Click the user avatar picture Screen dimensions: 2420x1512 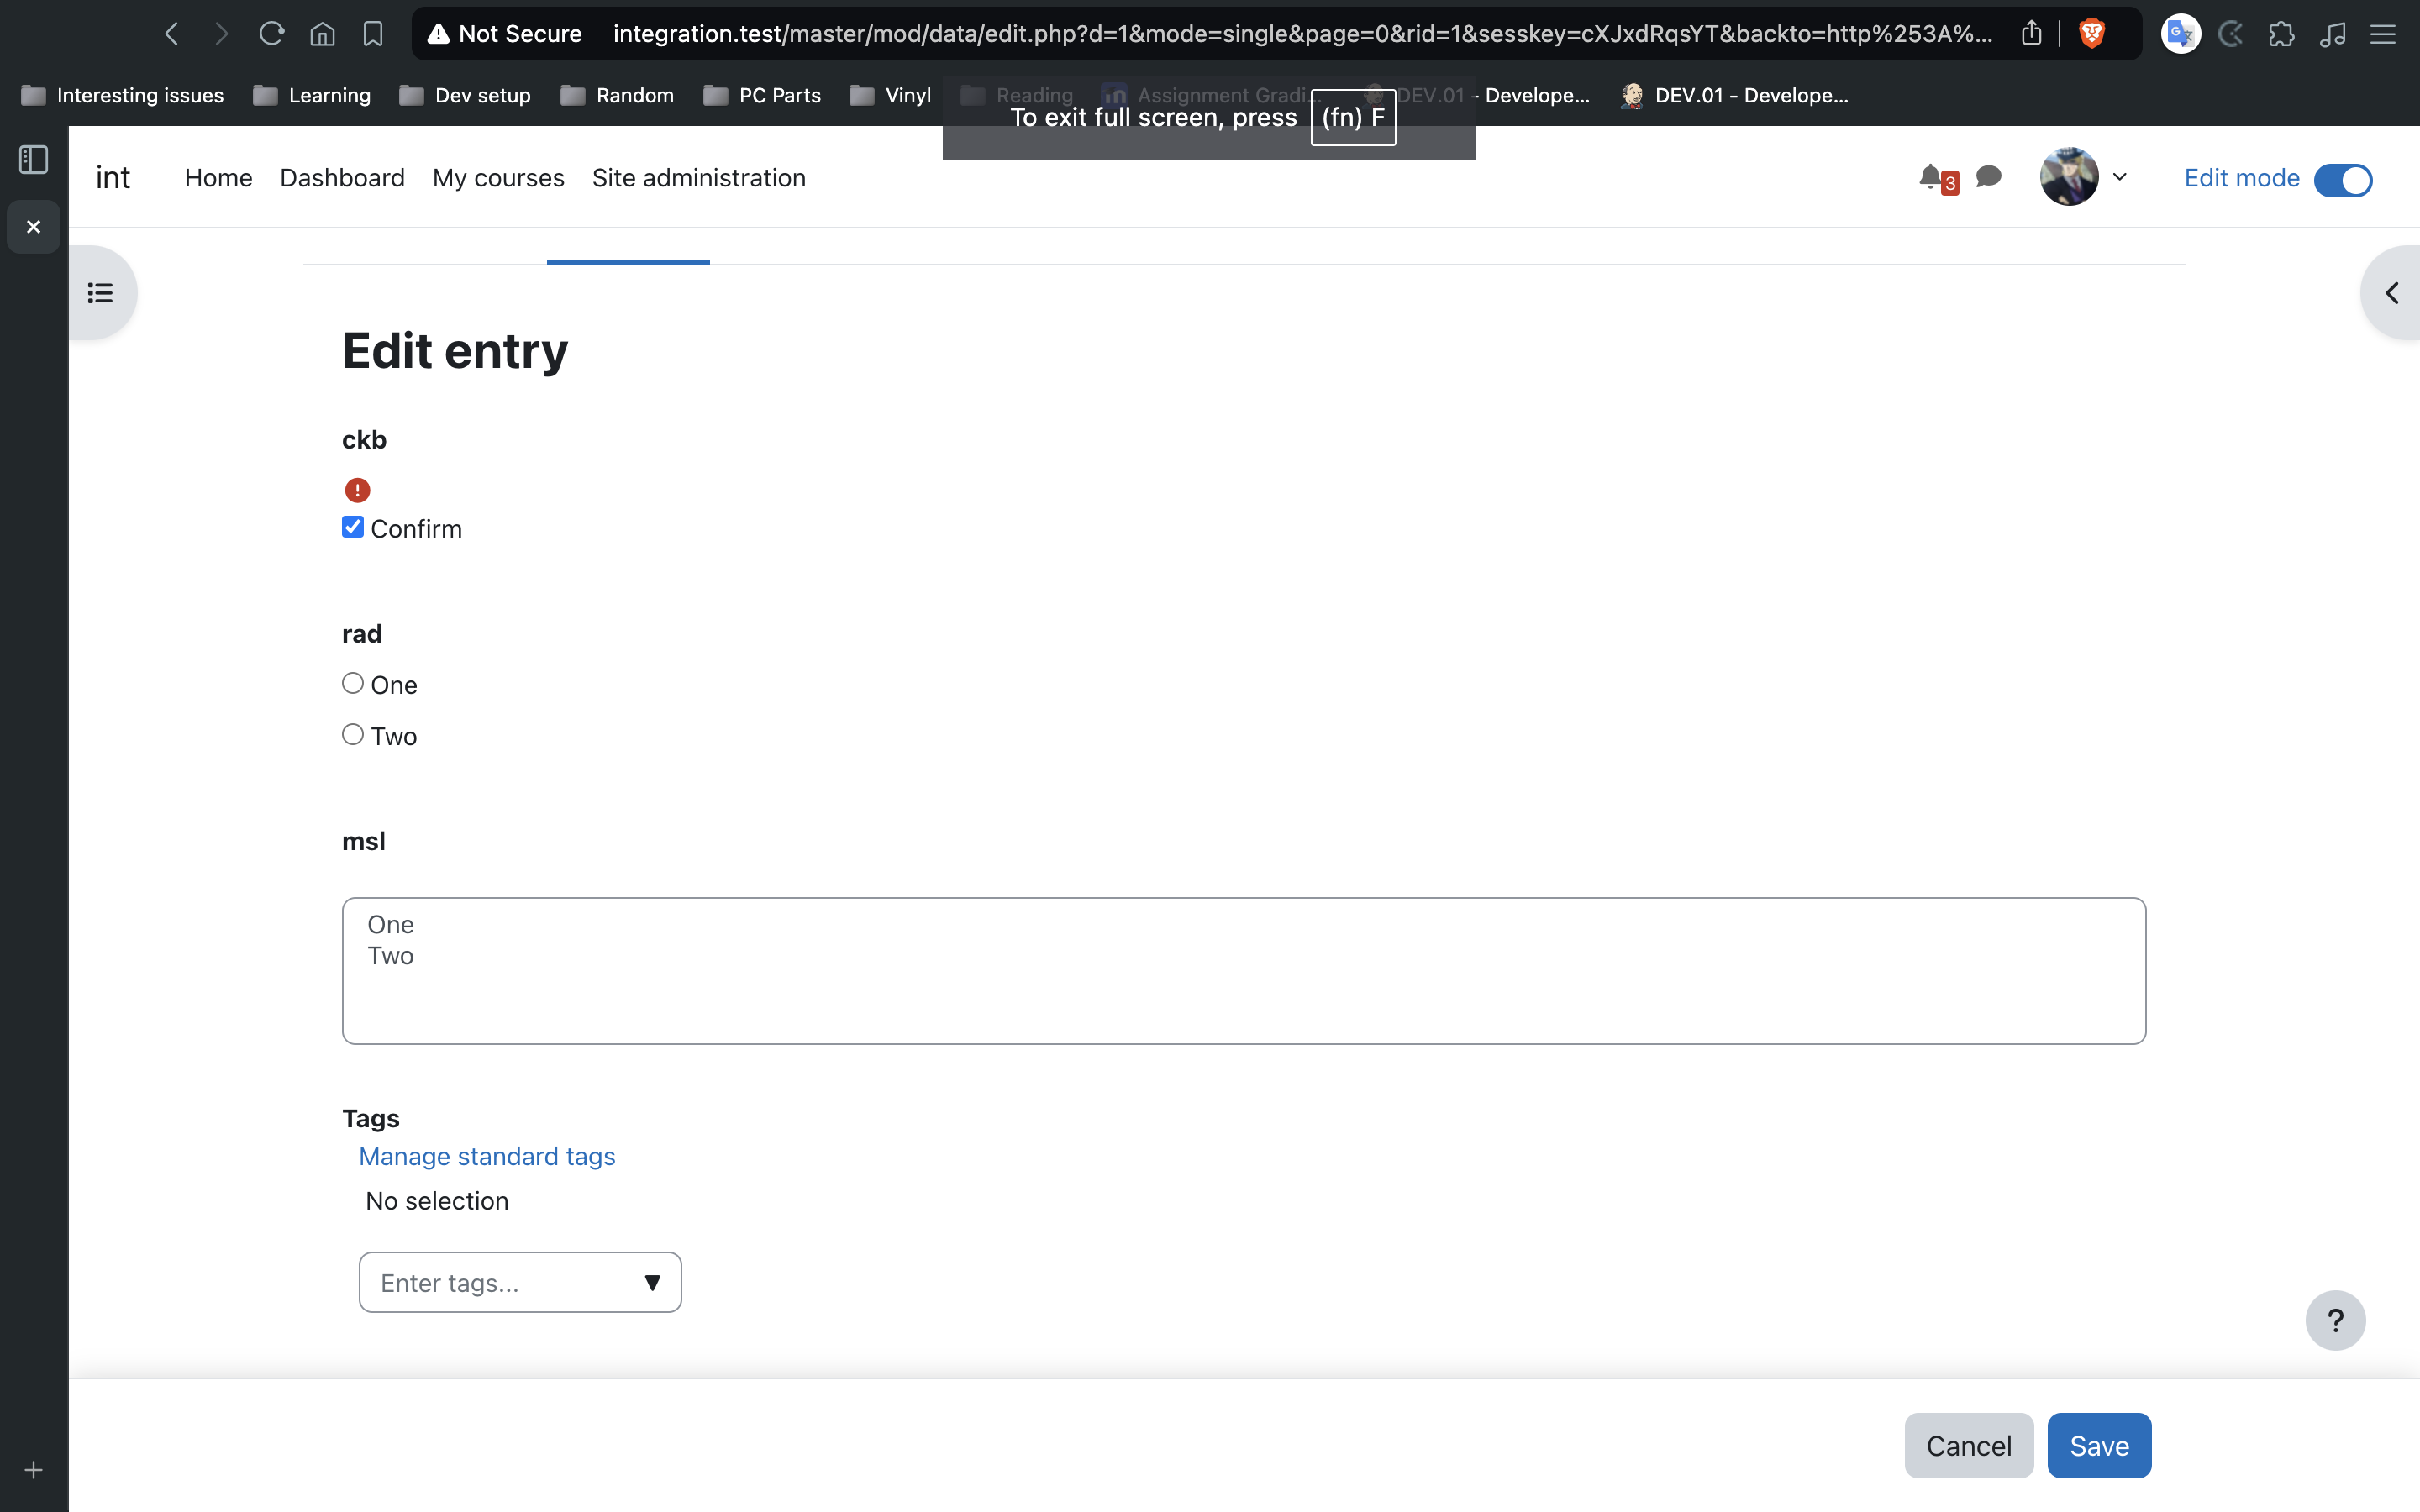[2069, 177]
